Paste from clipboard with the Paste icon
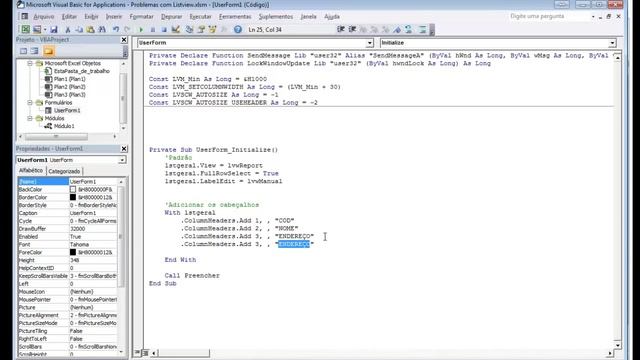Image resolution: width=640 pixels, height=360 pixels. coord(91,29)
